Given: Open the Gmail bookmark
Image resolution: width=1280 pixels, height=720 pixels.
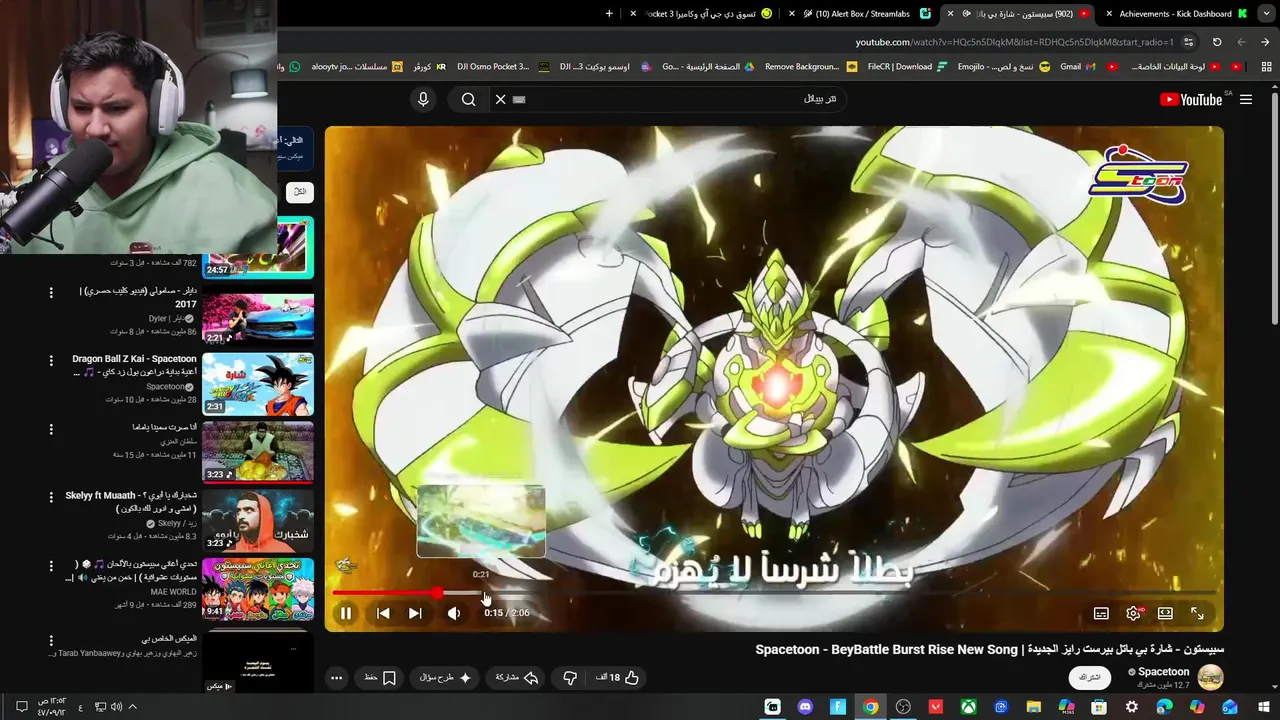Looking at the screenshot, I should pyautogui.click(x=1077, y=67).
